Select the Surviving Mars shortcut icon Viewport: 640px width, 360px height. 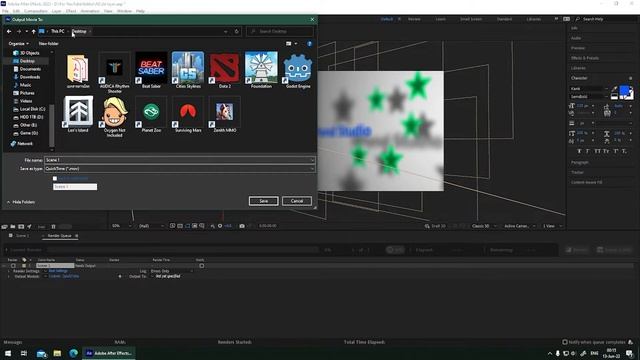(x=188, y=111)
